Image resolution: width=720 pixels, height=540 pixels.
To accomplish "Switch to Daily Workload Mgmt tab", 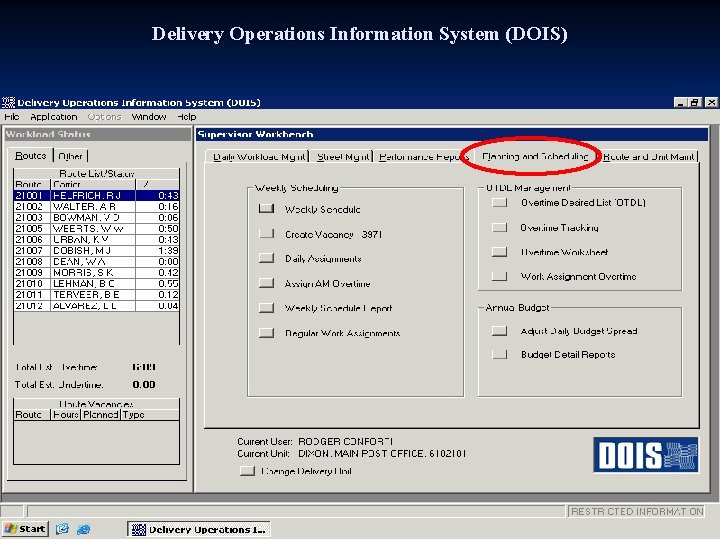I will coord(259,157).
